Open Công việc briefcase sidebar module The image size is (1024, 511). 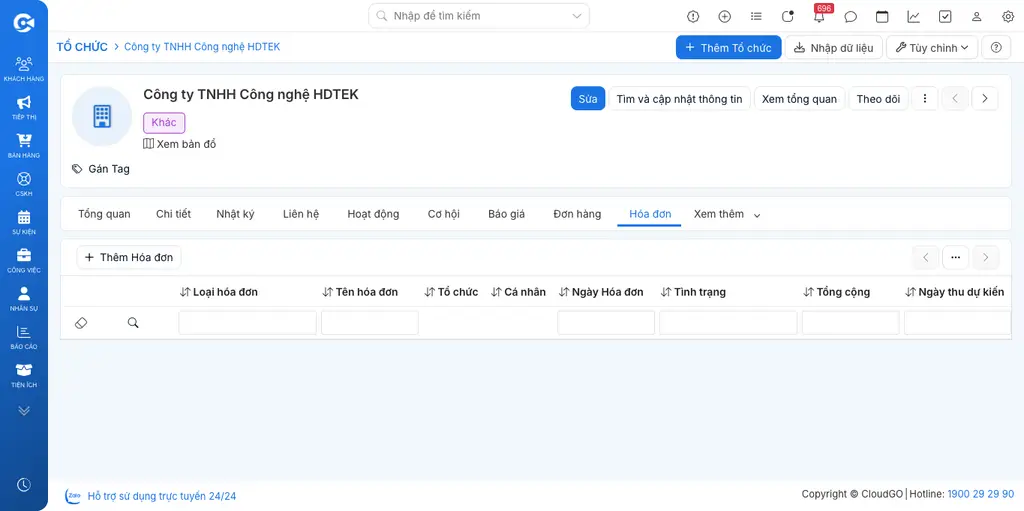24,261
